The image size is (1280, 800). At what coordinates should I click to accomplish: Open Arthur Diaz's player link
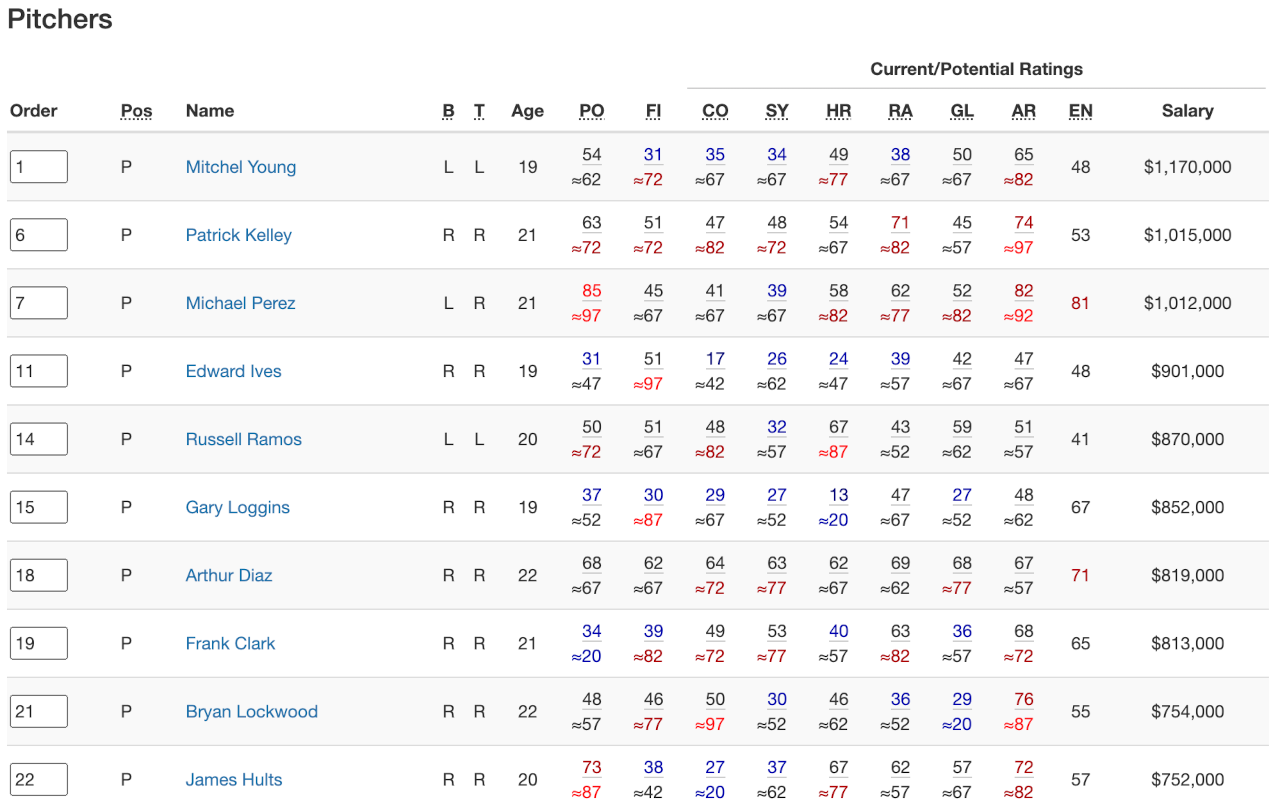228,575
